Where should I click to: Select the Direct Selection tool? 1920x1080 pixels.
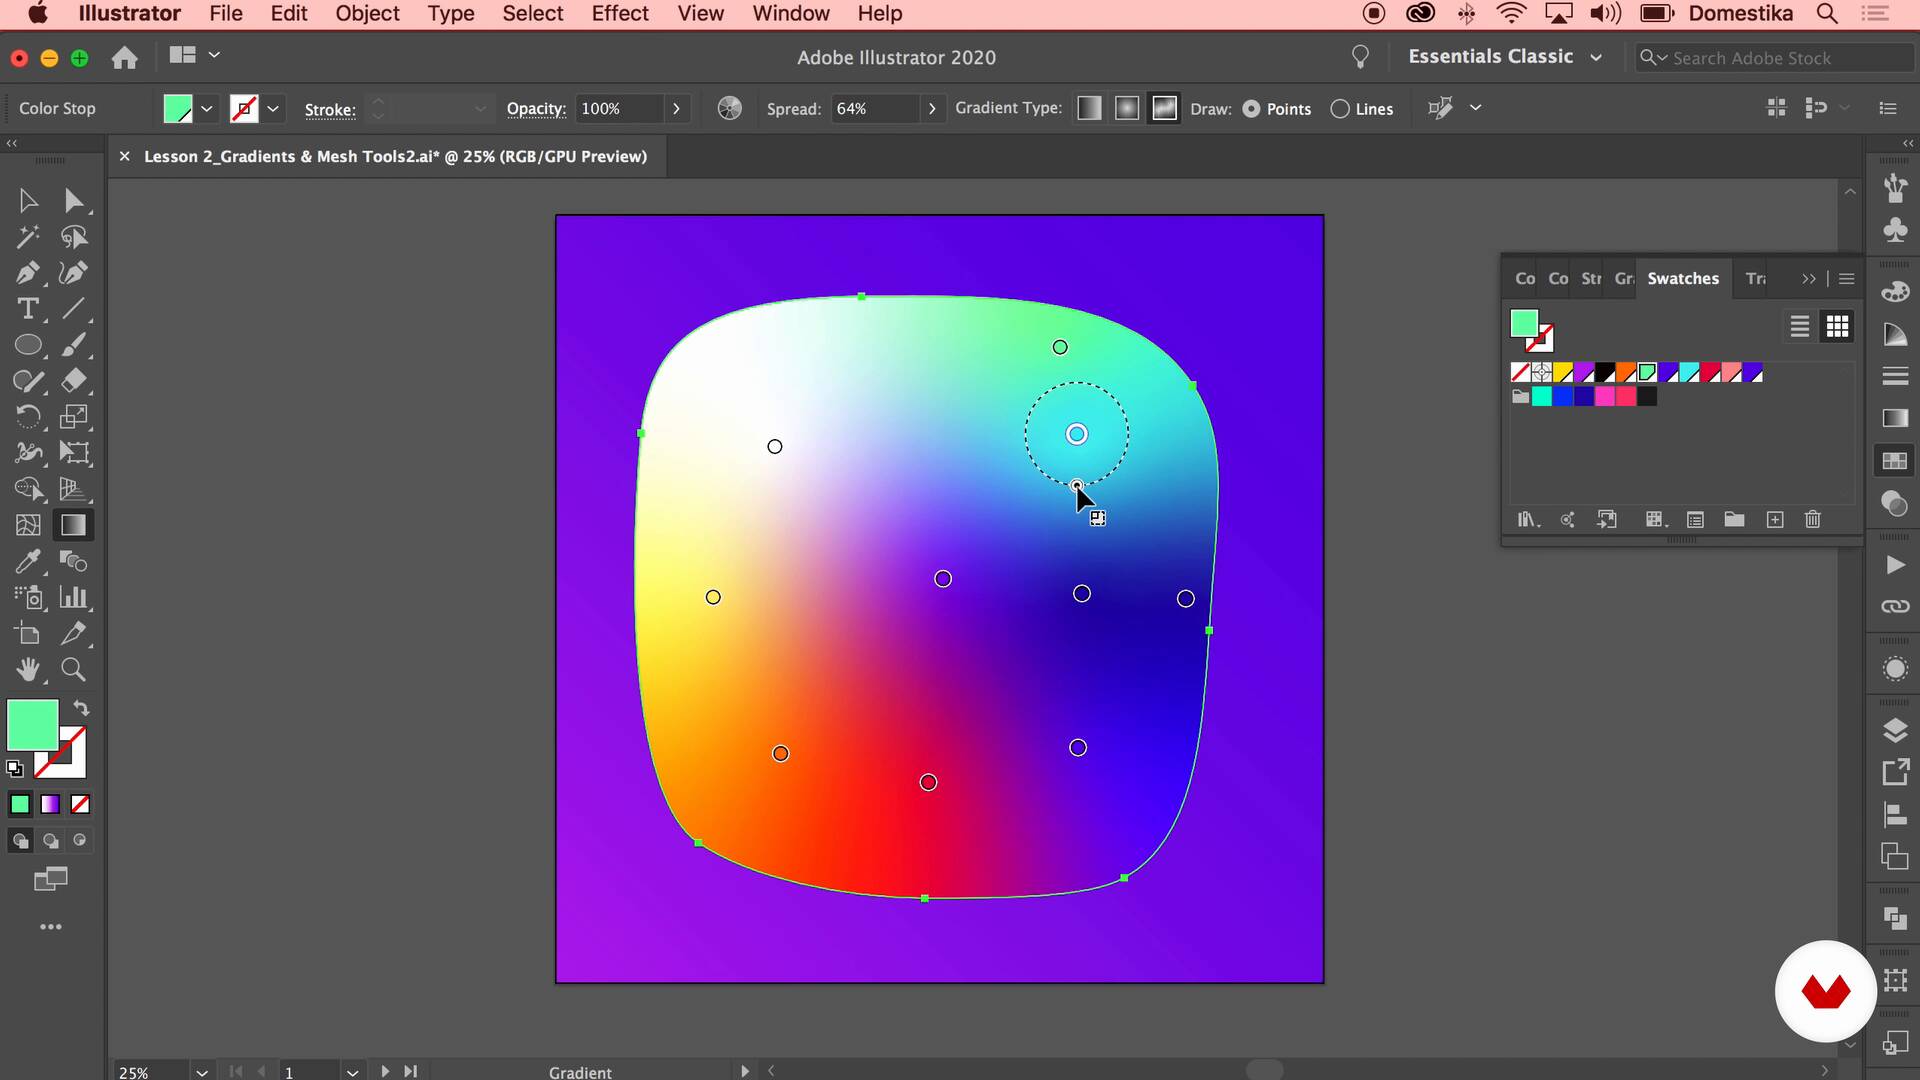click(x=73, y=201)
